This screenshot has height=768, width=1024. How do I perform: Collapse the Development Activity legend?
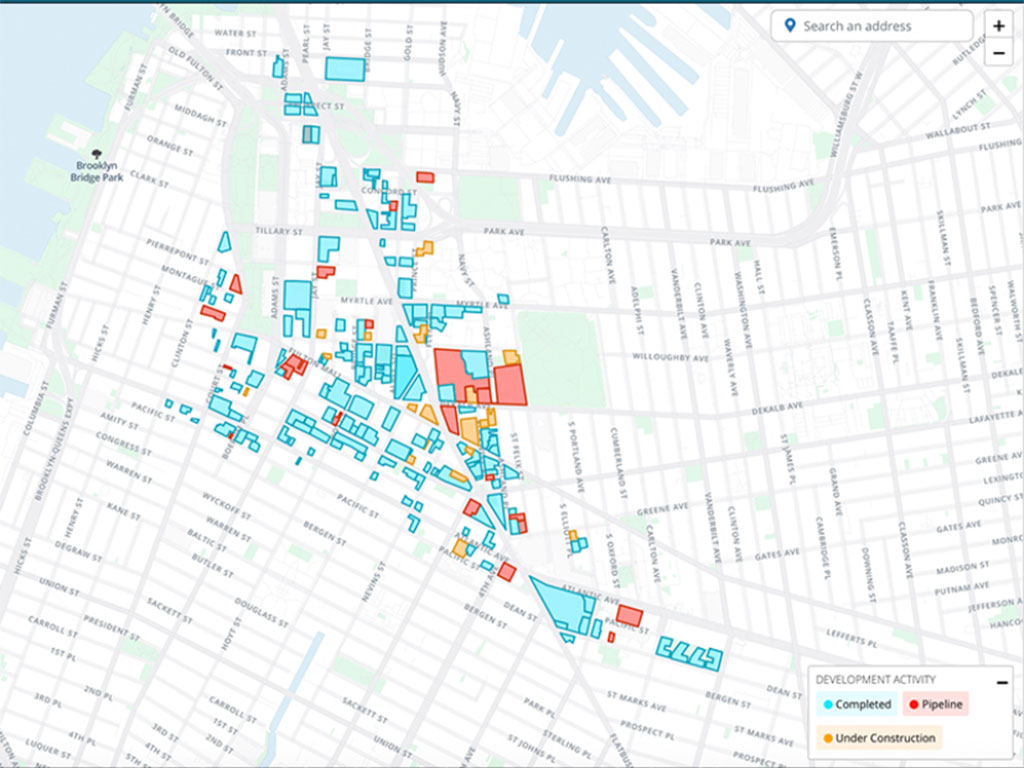click(x=1001, y=682)
